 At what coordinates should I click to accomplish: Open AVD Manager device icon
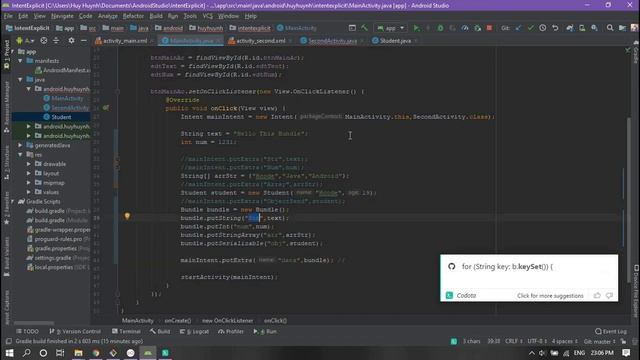pos(582,28)
